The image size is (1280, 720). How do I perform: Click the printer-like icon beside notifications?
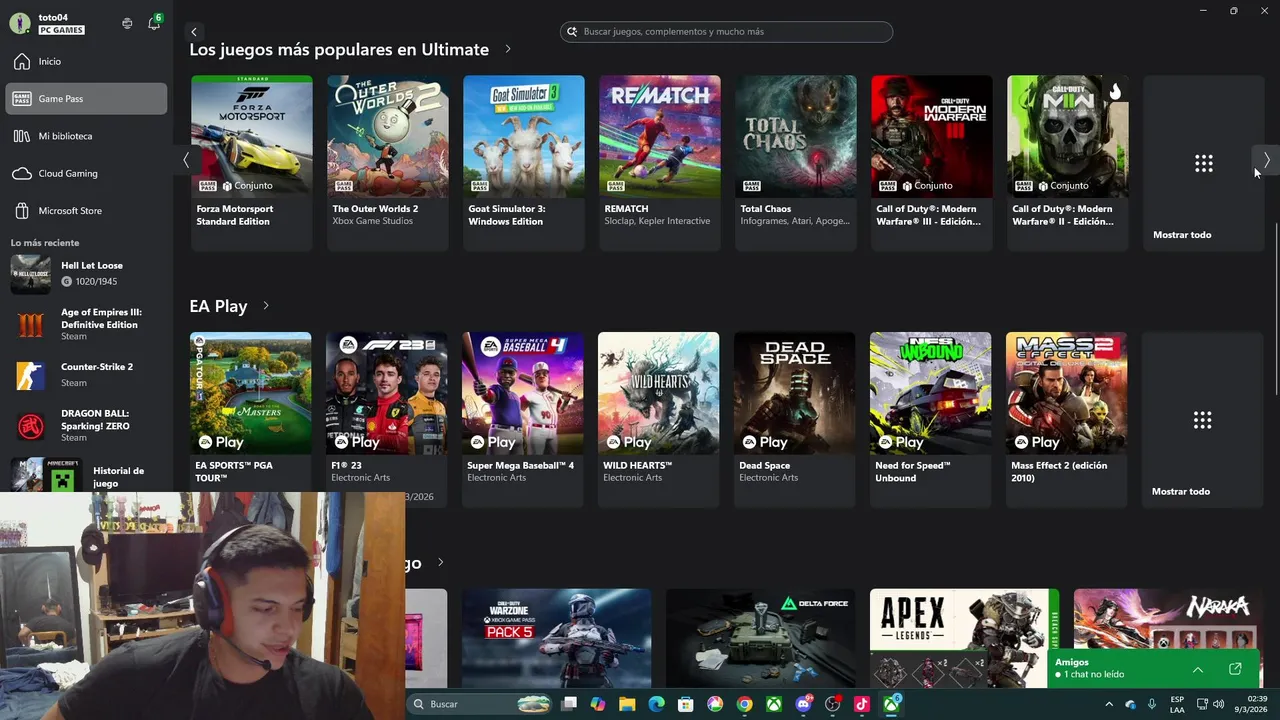click(x=127, y=23)
